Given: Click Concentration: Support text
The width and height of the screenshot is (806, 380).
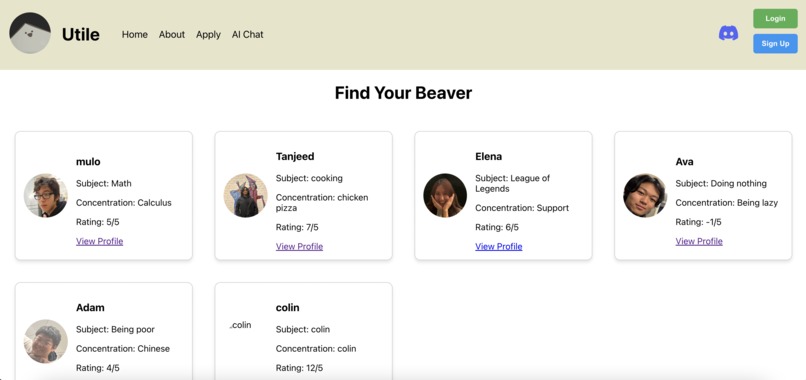Looking at the screenshot, I should click(x=522, y=208).
